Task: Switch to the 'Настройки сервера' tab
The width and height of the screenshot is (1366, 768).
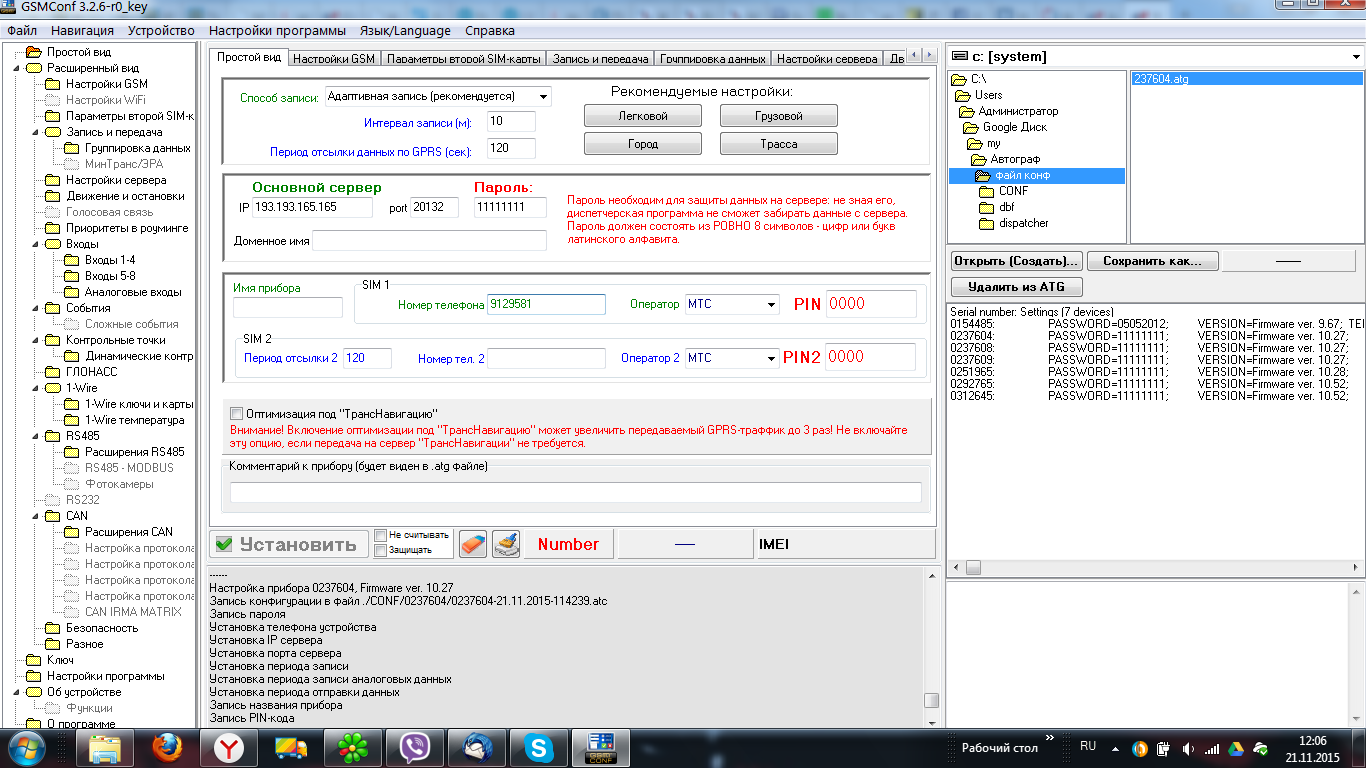Action: pos(827,59)
